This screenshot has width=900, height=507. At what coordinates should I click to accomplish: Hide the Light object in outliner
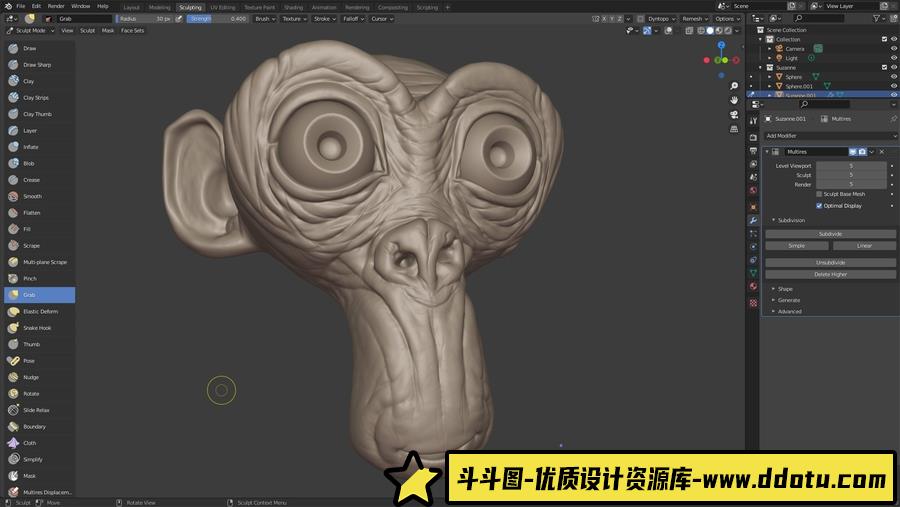(894, 58)
